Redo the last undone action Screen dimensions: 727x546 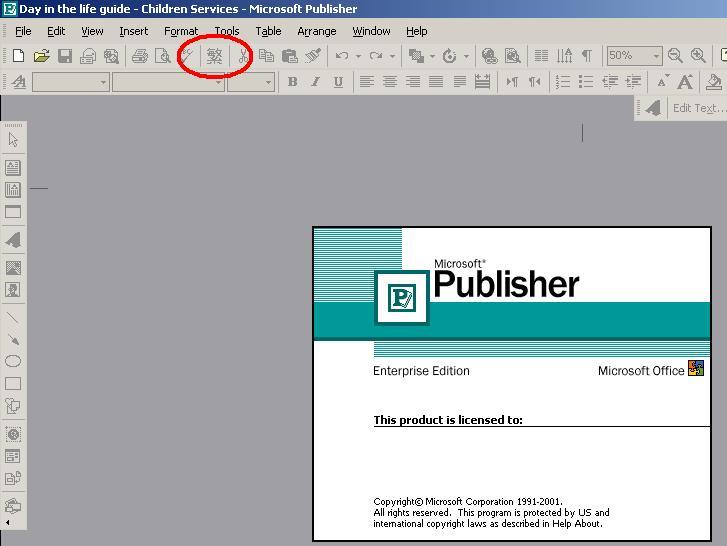tap(376, 56)
